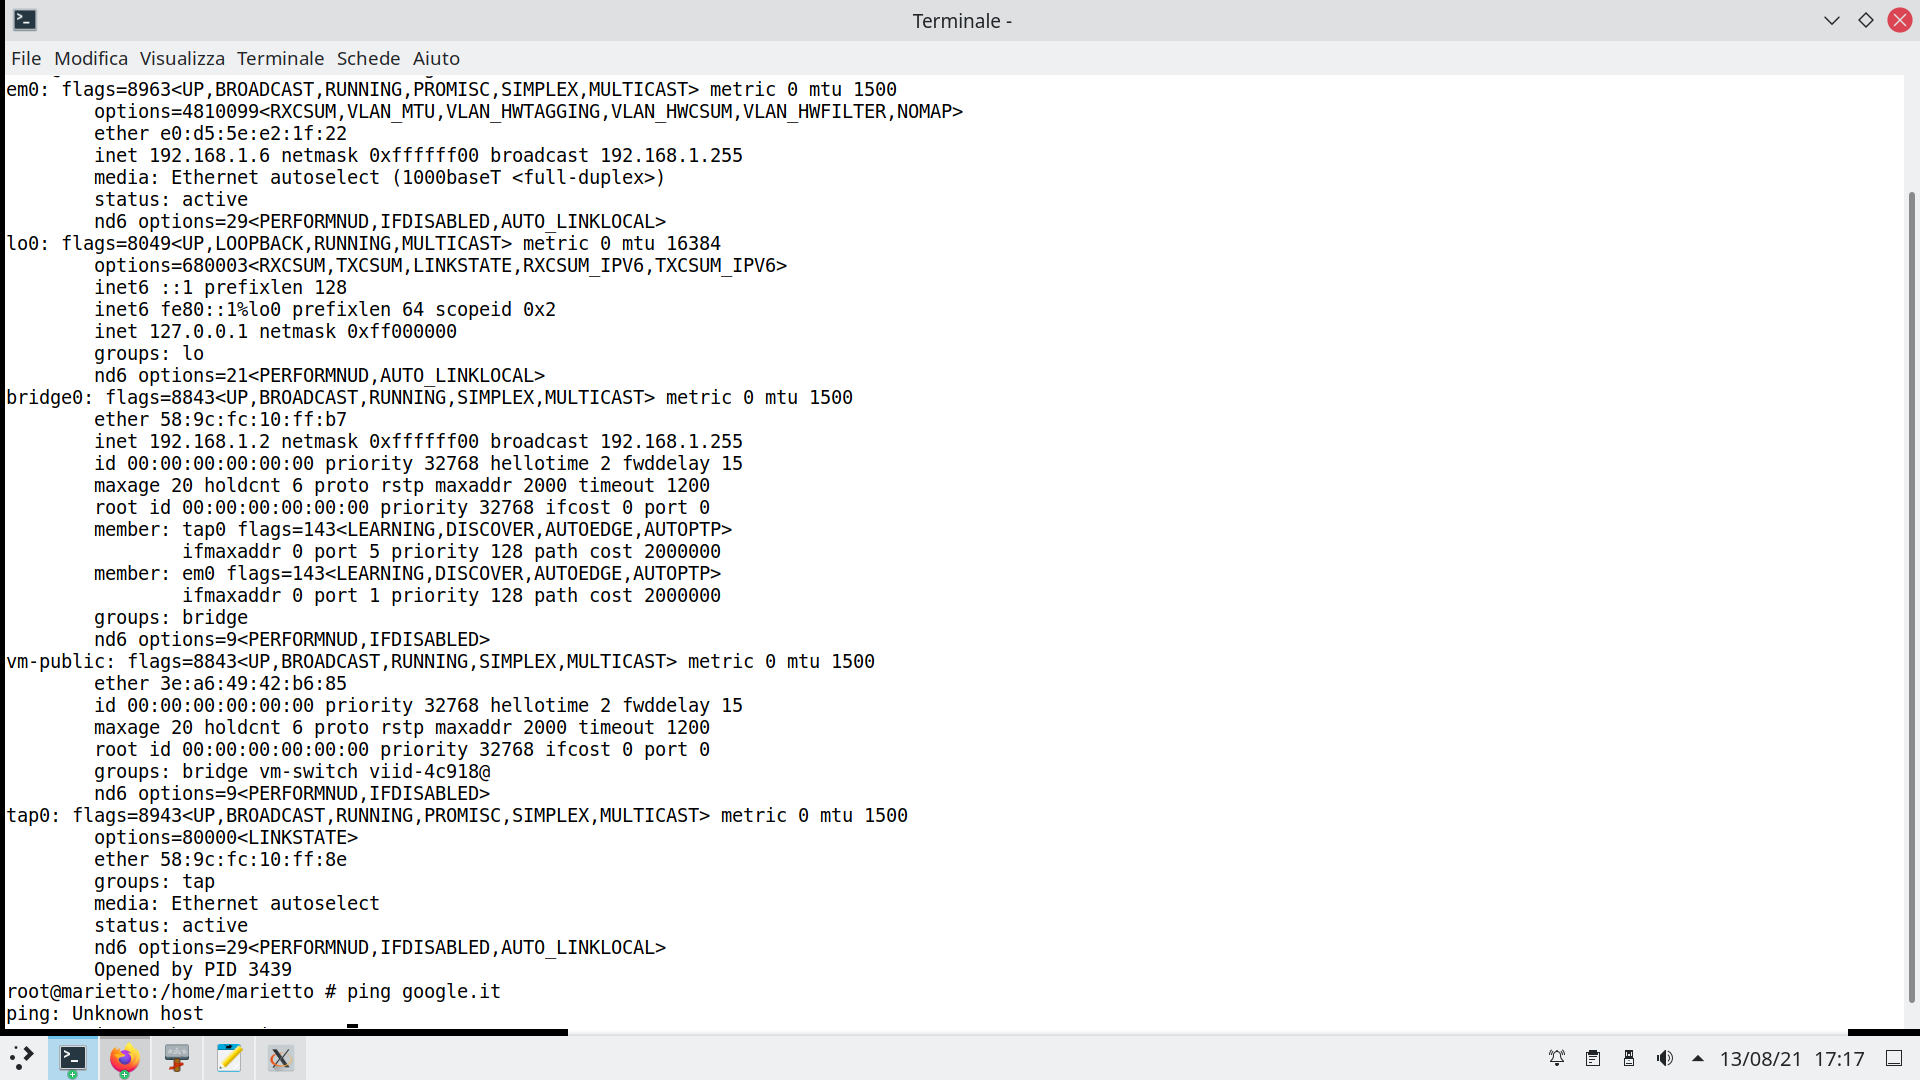Open the notifications bell in system tray
1920x1080 pixels.
(x=1557, y=1058)
